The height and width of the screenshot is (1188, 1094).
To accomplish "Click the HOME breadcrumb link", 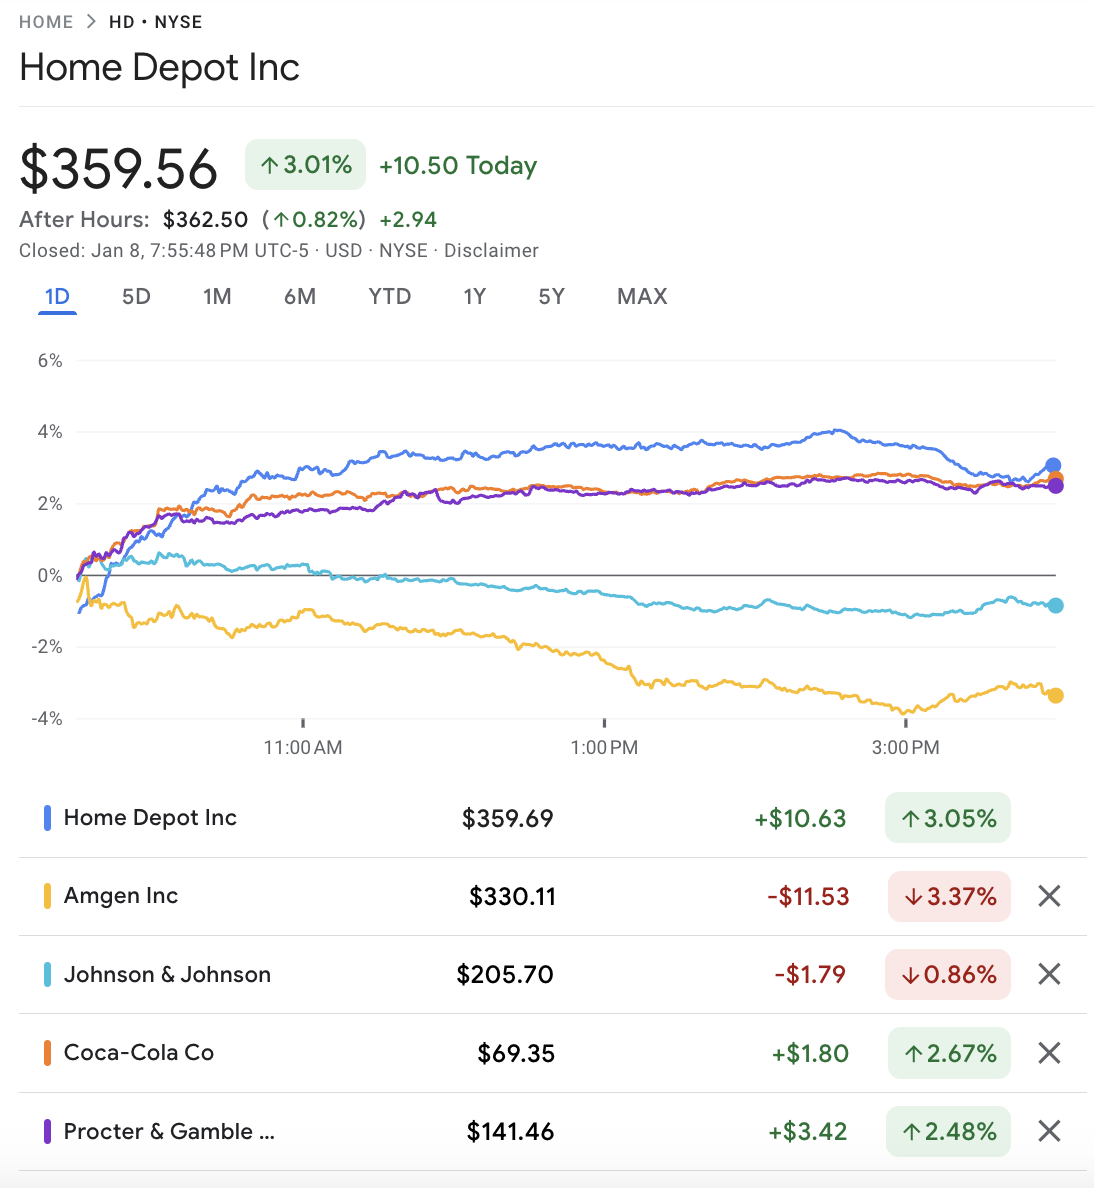I will click(46, 22).
